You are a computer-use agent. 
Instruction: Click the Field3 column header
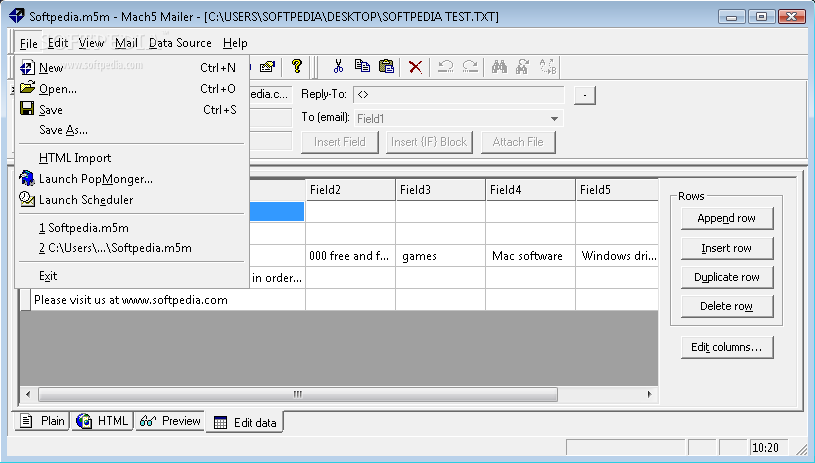point(440,190)
